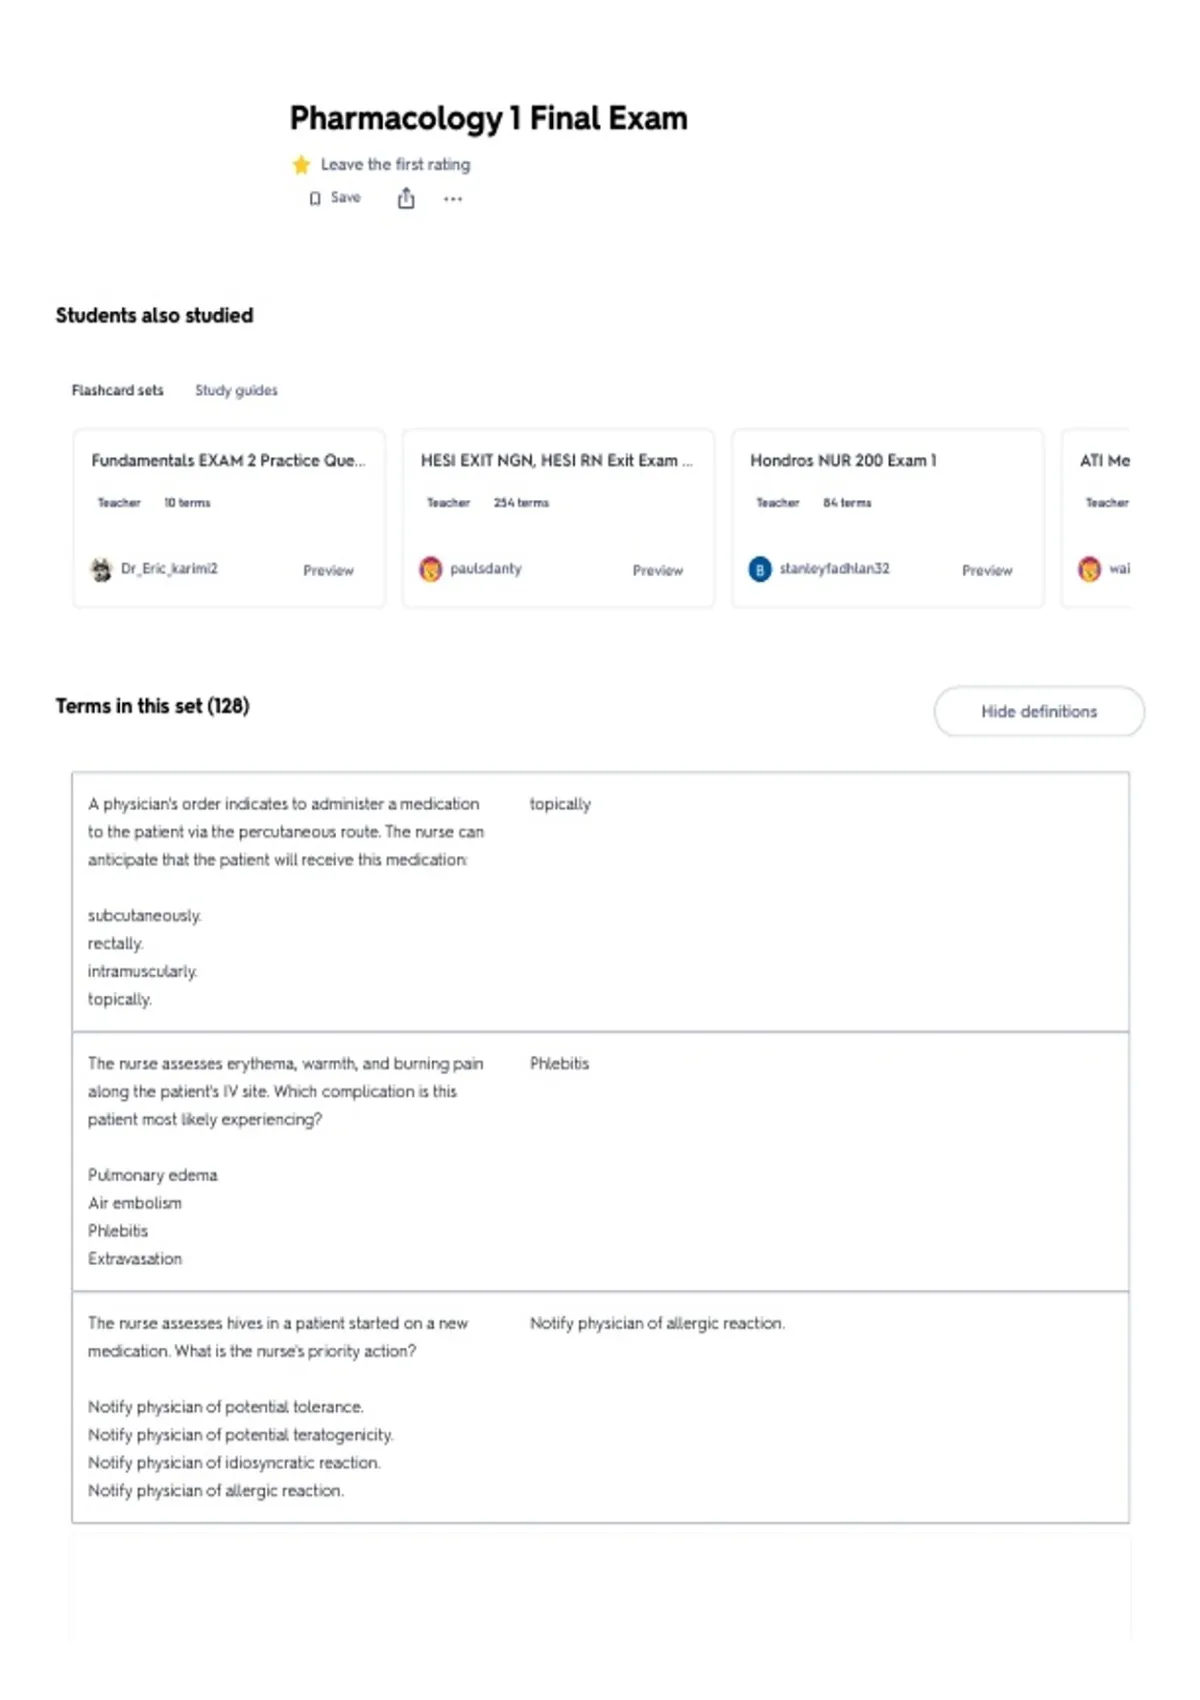The height and width of the screenshot is (1700, 1200).
Task: Click paulsdanty profile avatar
Action: click(x=431, y=569)
